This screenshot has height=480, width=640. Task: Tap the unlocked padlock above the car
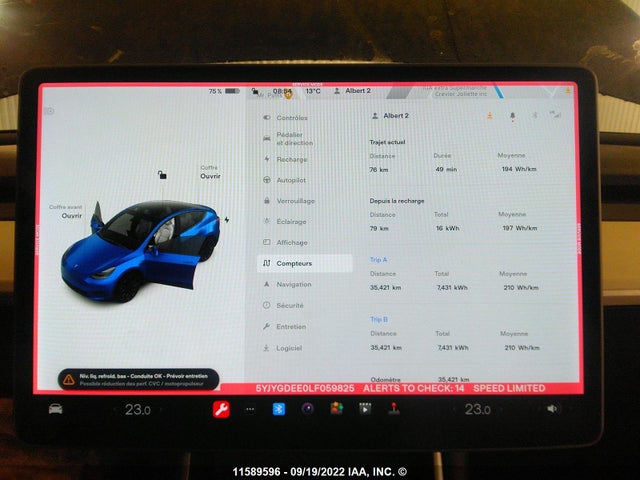[x=161, y=175]
